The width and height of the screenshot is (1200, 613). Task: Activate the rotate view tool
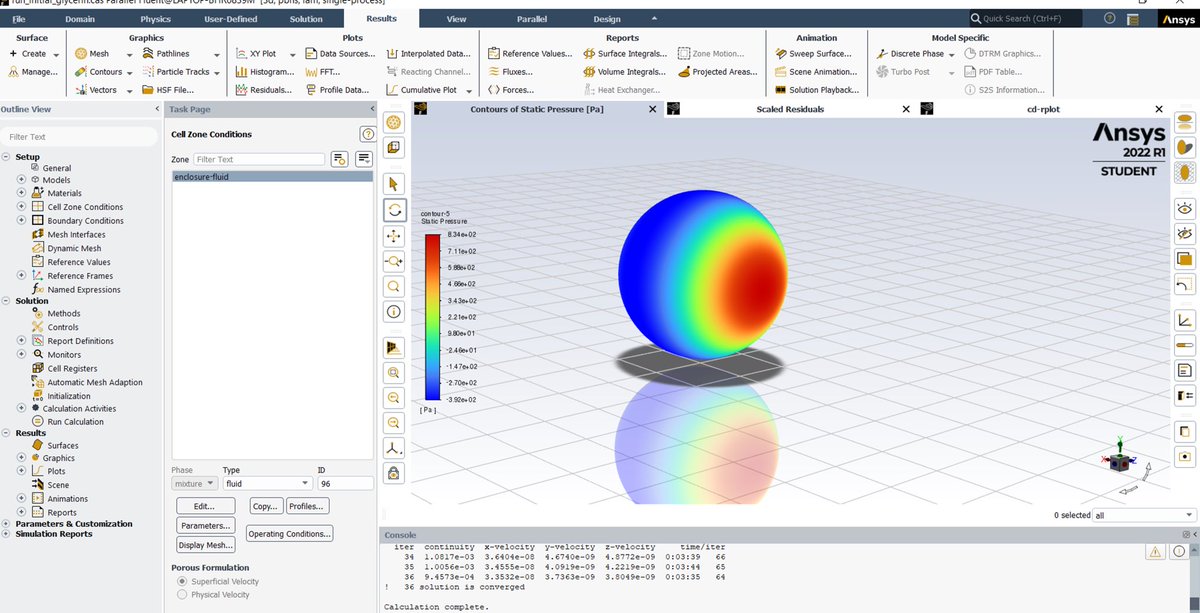(x=394, y=210)
